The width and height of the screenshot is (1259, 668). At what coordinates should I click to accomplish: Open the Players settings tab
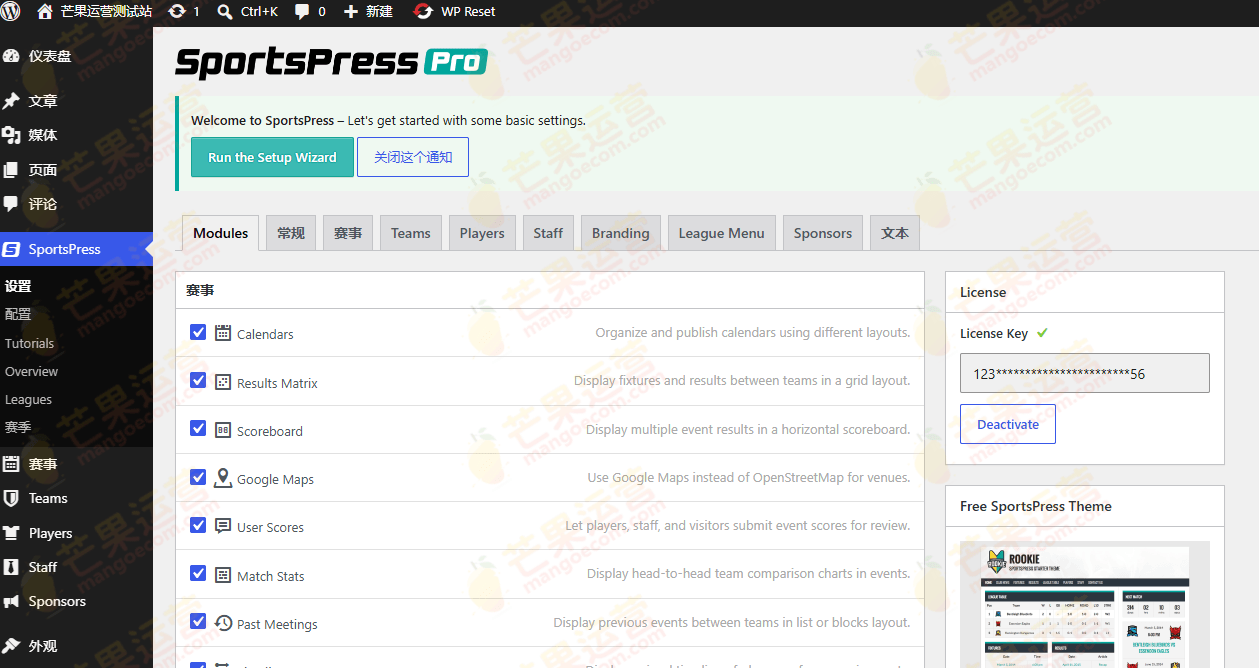pyautogui.click(x=482, y=233)
